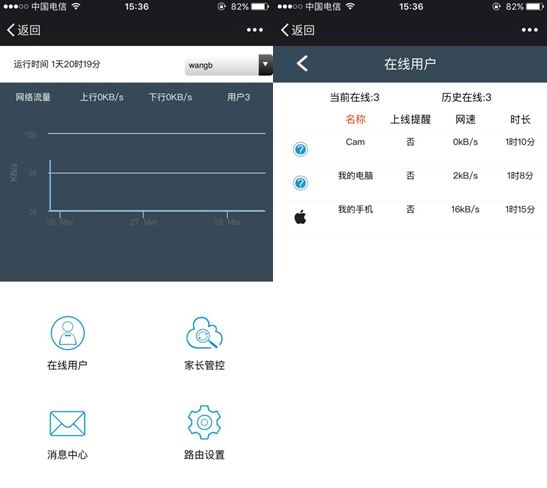This screenshot has width=547, height=488.
Task: Open the 家长管控 parental control icon
Action: [x=204, y=333]
